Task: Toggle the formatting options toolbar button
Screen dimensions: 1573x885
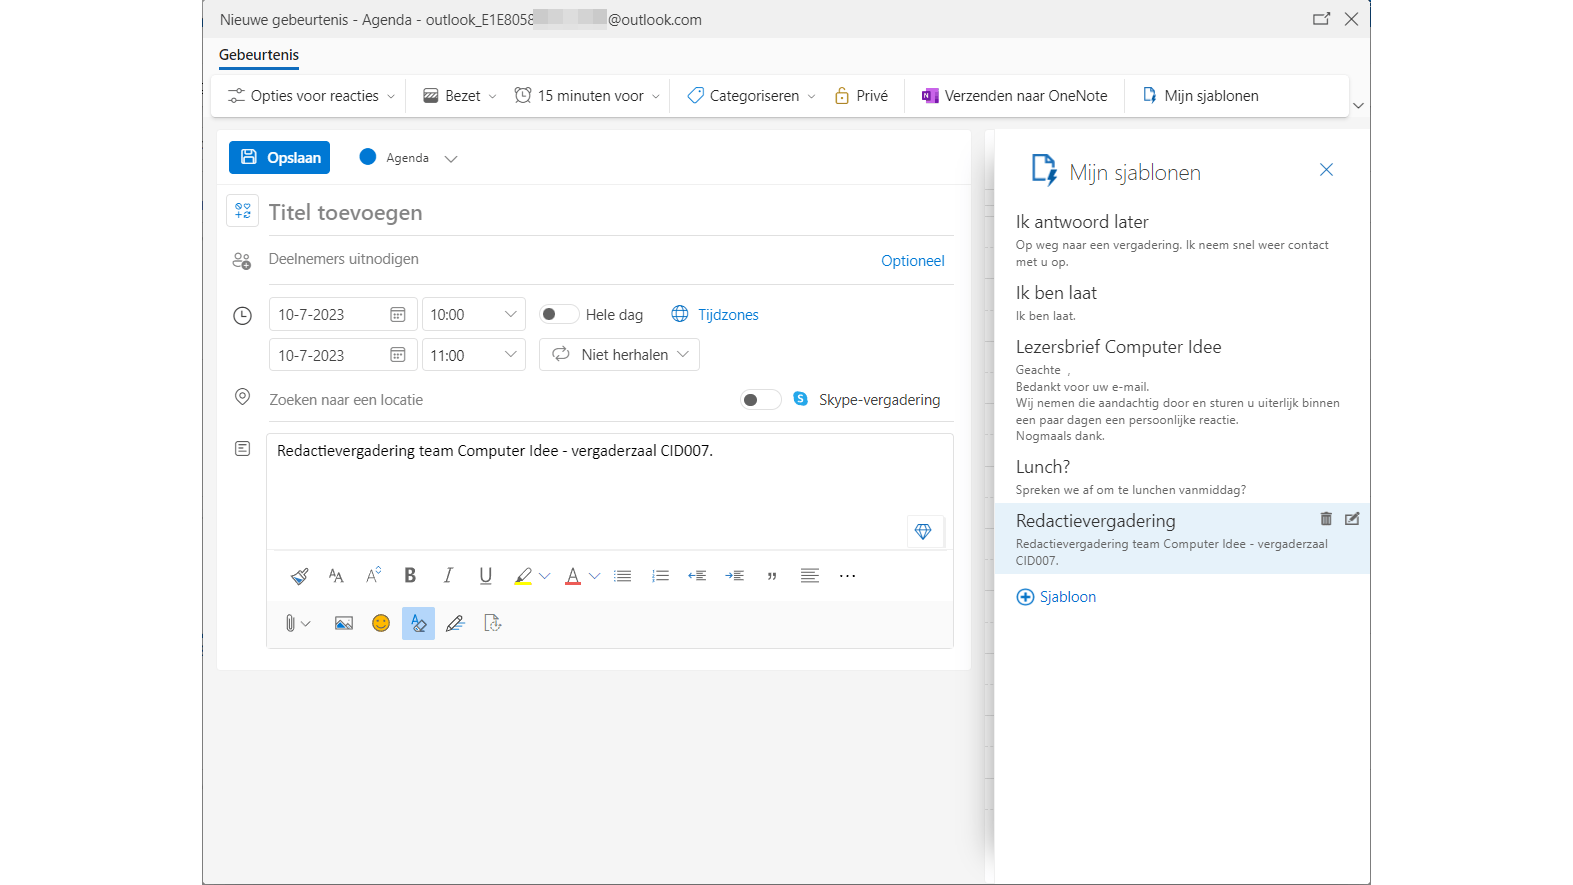Action: click(x=418, y=624)
